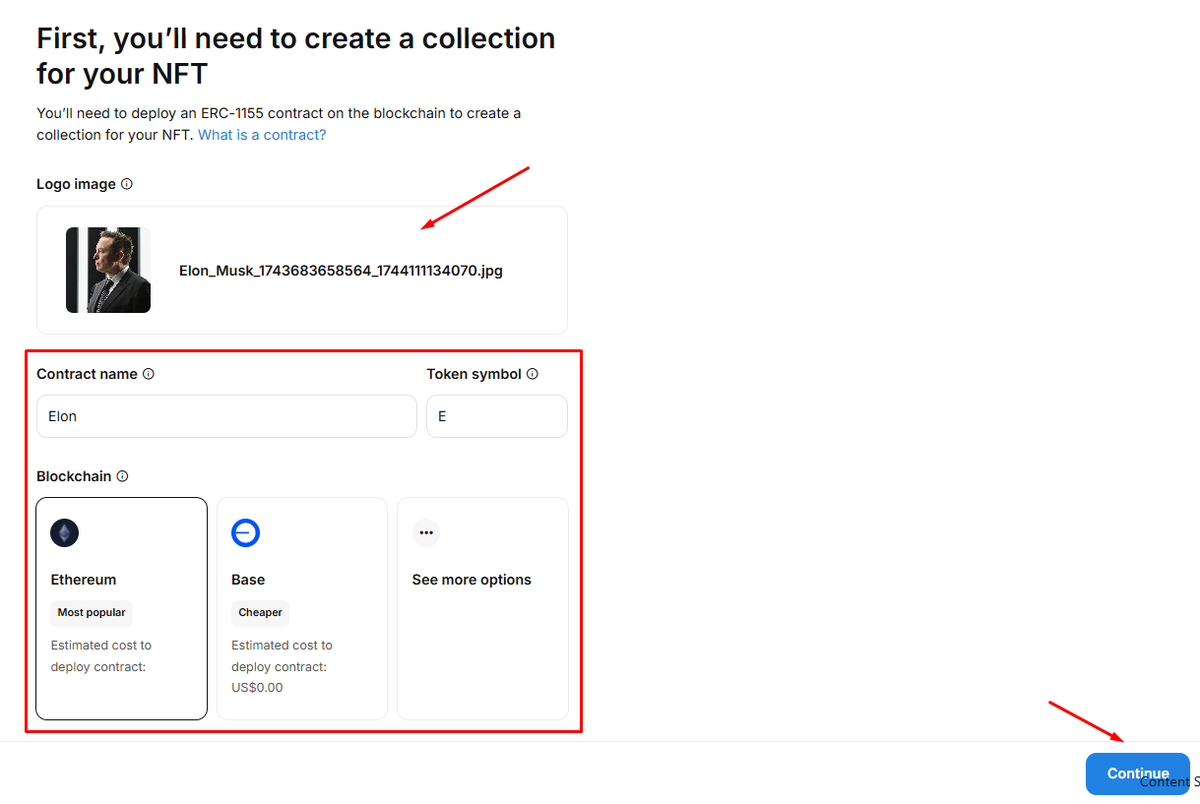Click the info icon next to Contract name
The image size is (1200, 804).
pos(148,374)
